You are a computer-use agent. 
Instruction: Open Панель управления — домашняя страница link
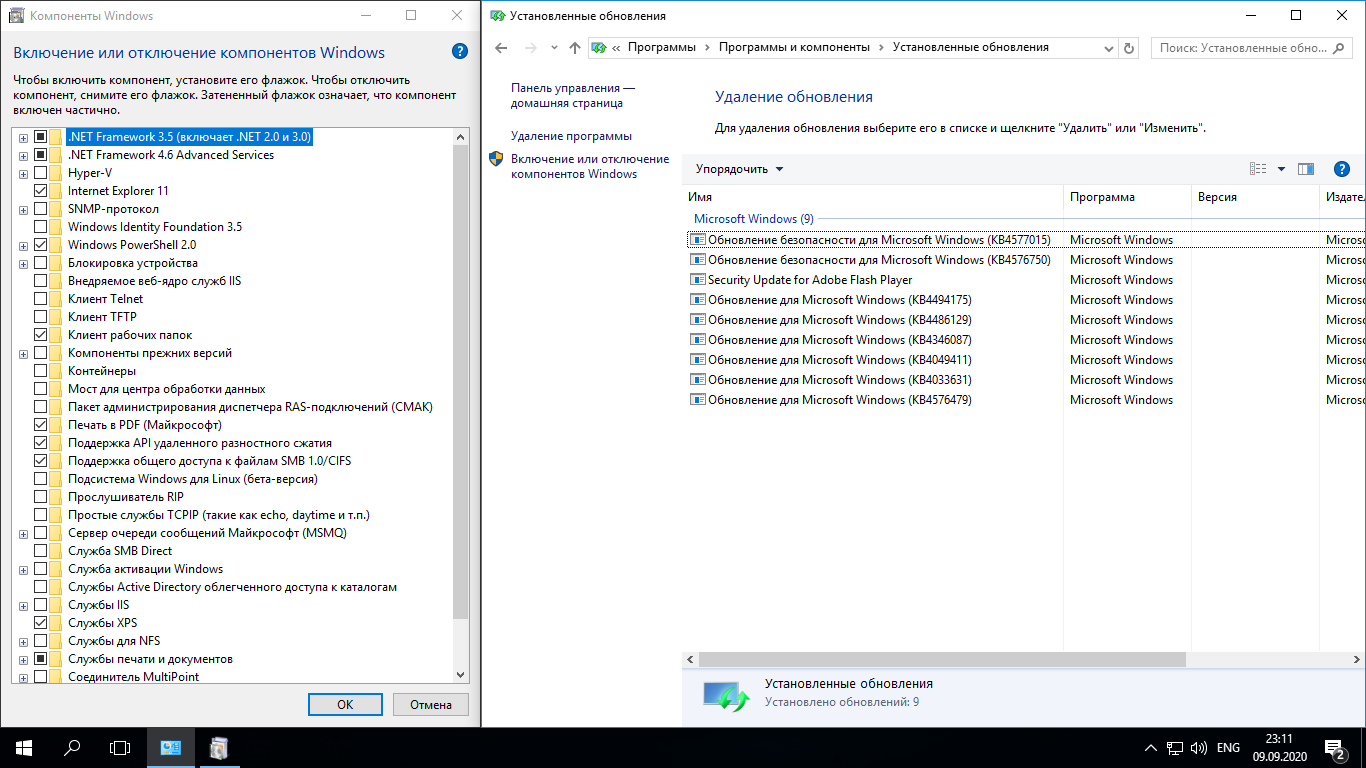pos(573,95)
